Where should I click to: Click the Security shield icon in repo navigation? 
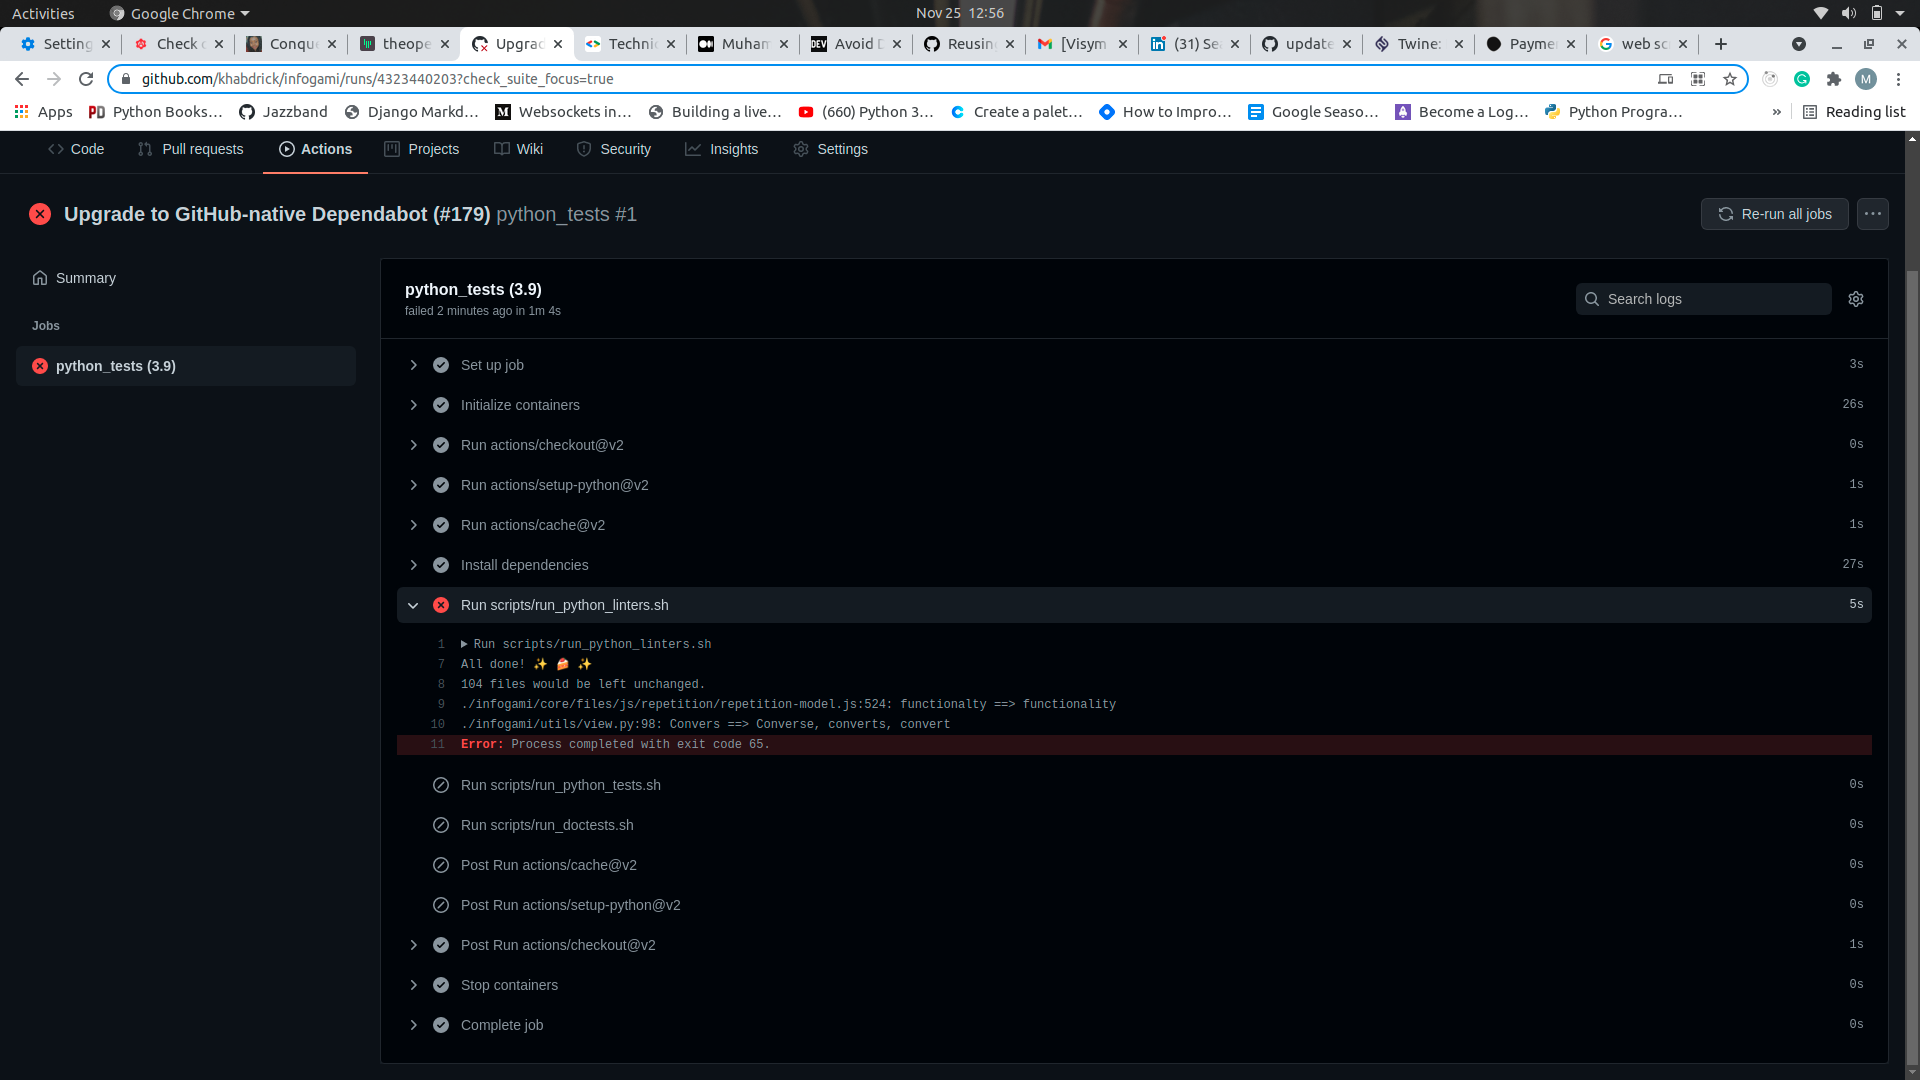[x=585, y=149]
